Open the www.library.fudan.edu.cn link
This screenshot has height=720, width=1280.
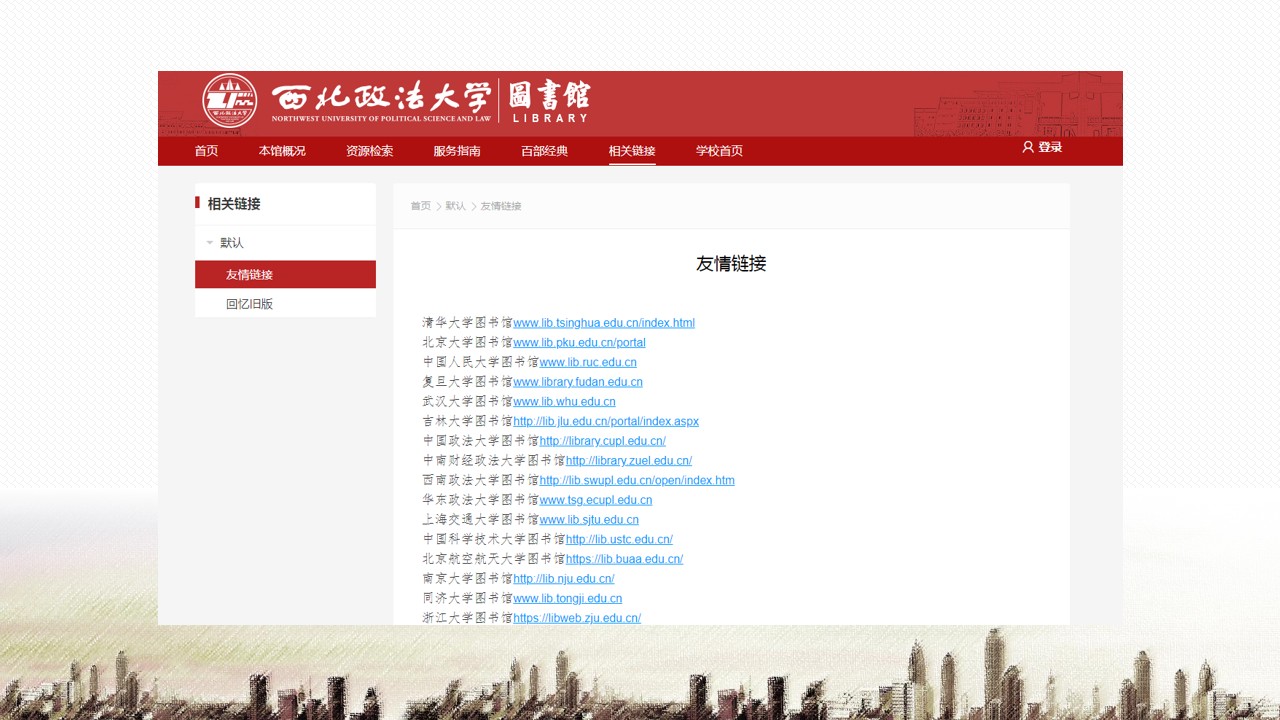pos(578,382)
